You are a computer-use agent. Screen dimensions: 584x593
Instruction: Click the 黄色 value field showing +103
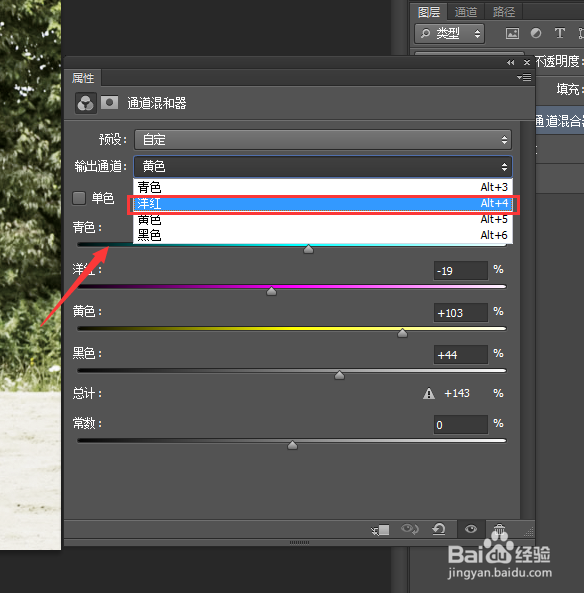coord(460,313)
